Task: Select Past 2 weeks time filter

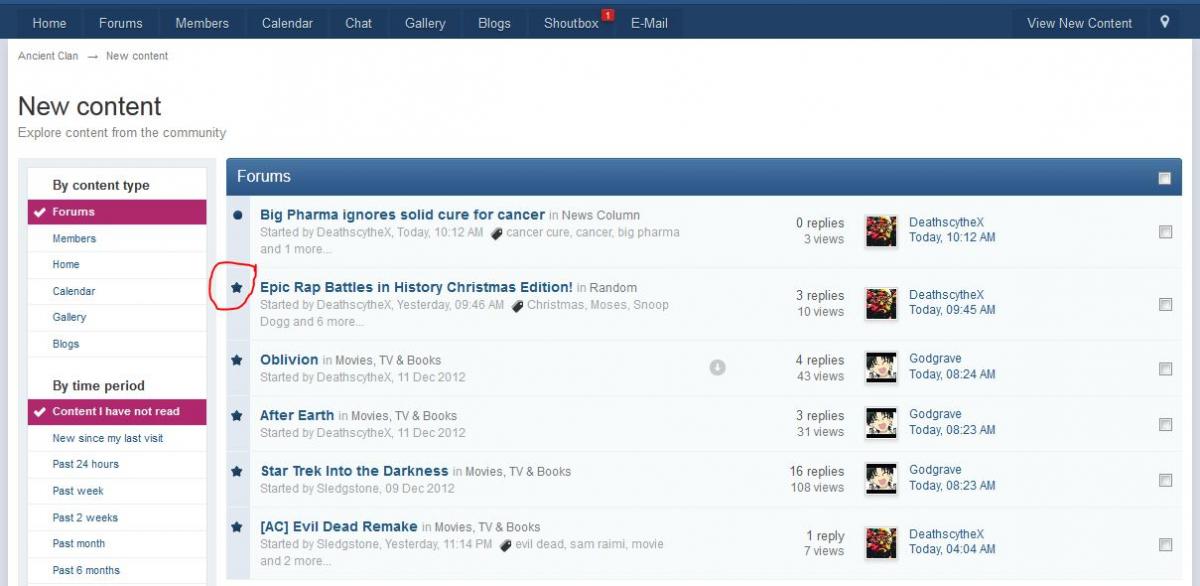Action: 85,517
